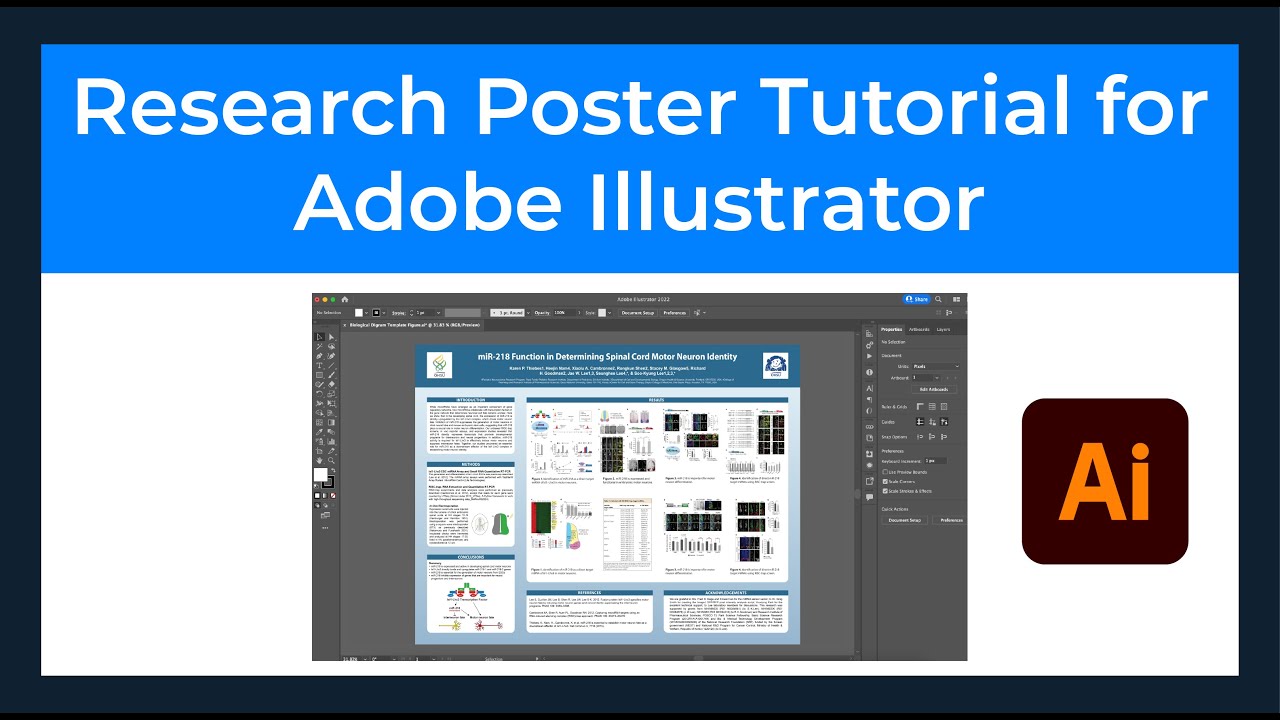Click the black stroke swatch in control bar
Image resolution: width=1280 pixels, height=720 pixels.
(376, 313)
